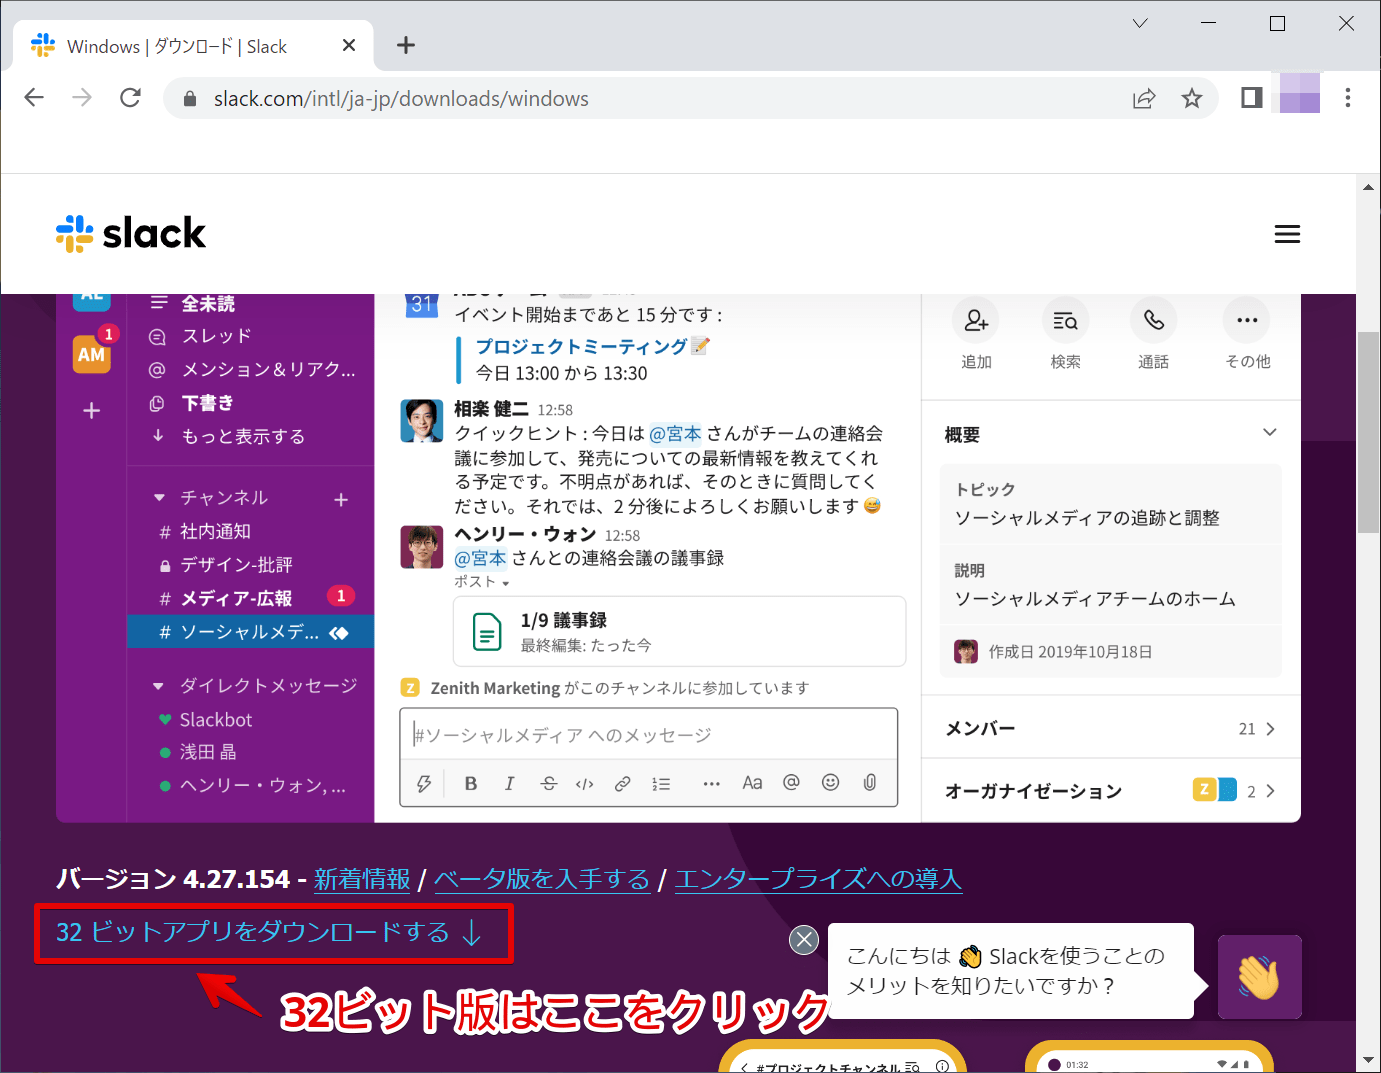The height and width of the screenshot is (1073, 1381).
Task: Open the 新着情報 release notes link
Action: coord(362,880)
